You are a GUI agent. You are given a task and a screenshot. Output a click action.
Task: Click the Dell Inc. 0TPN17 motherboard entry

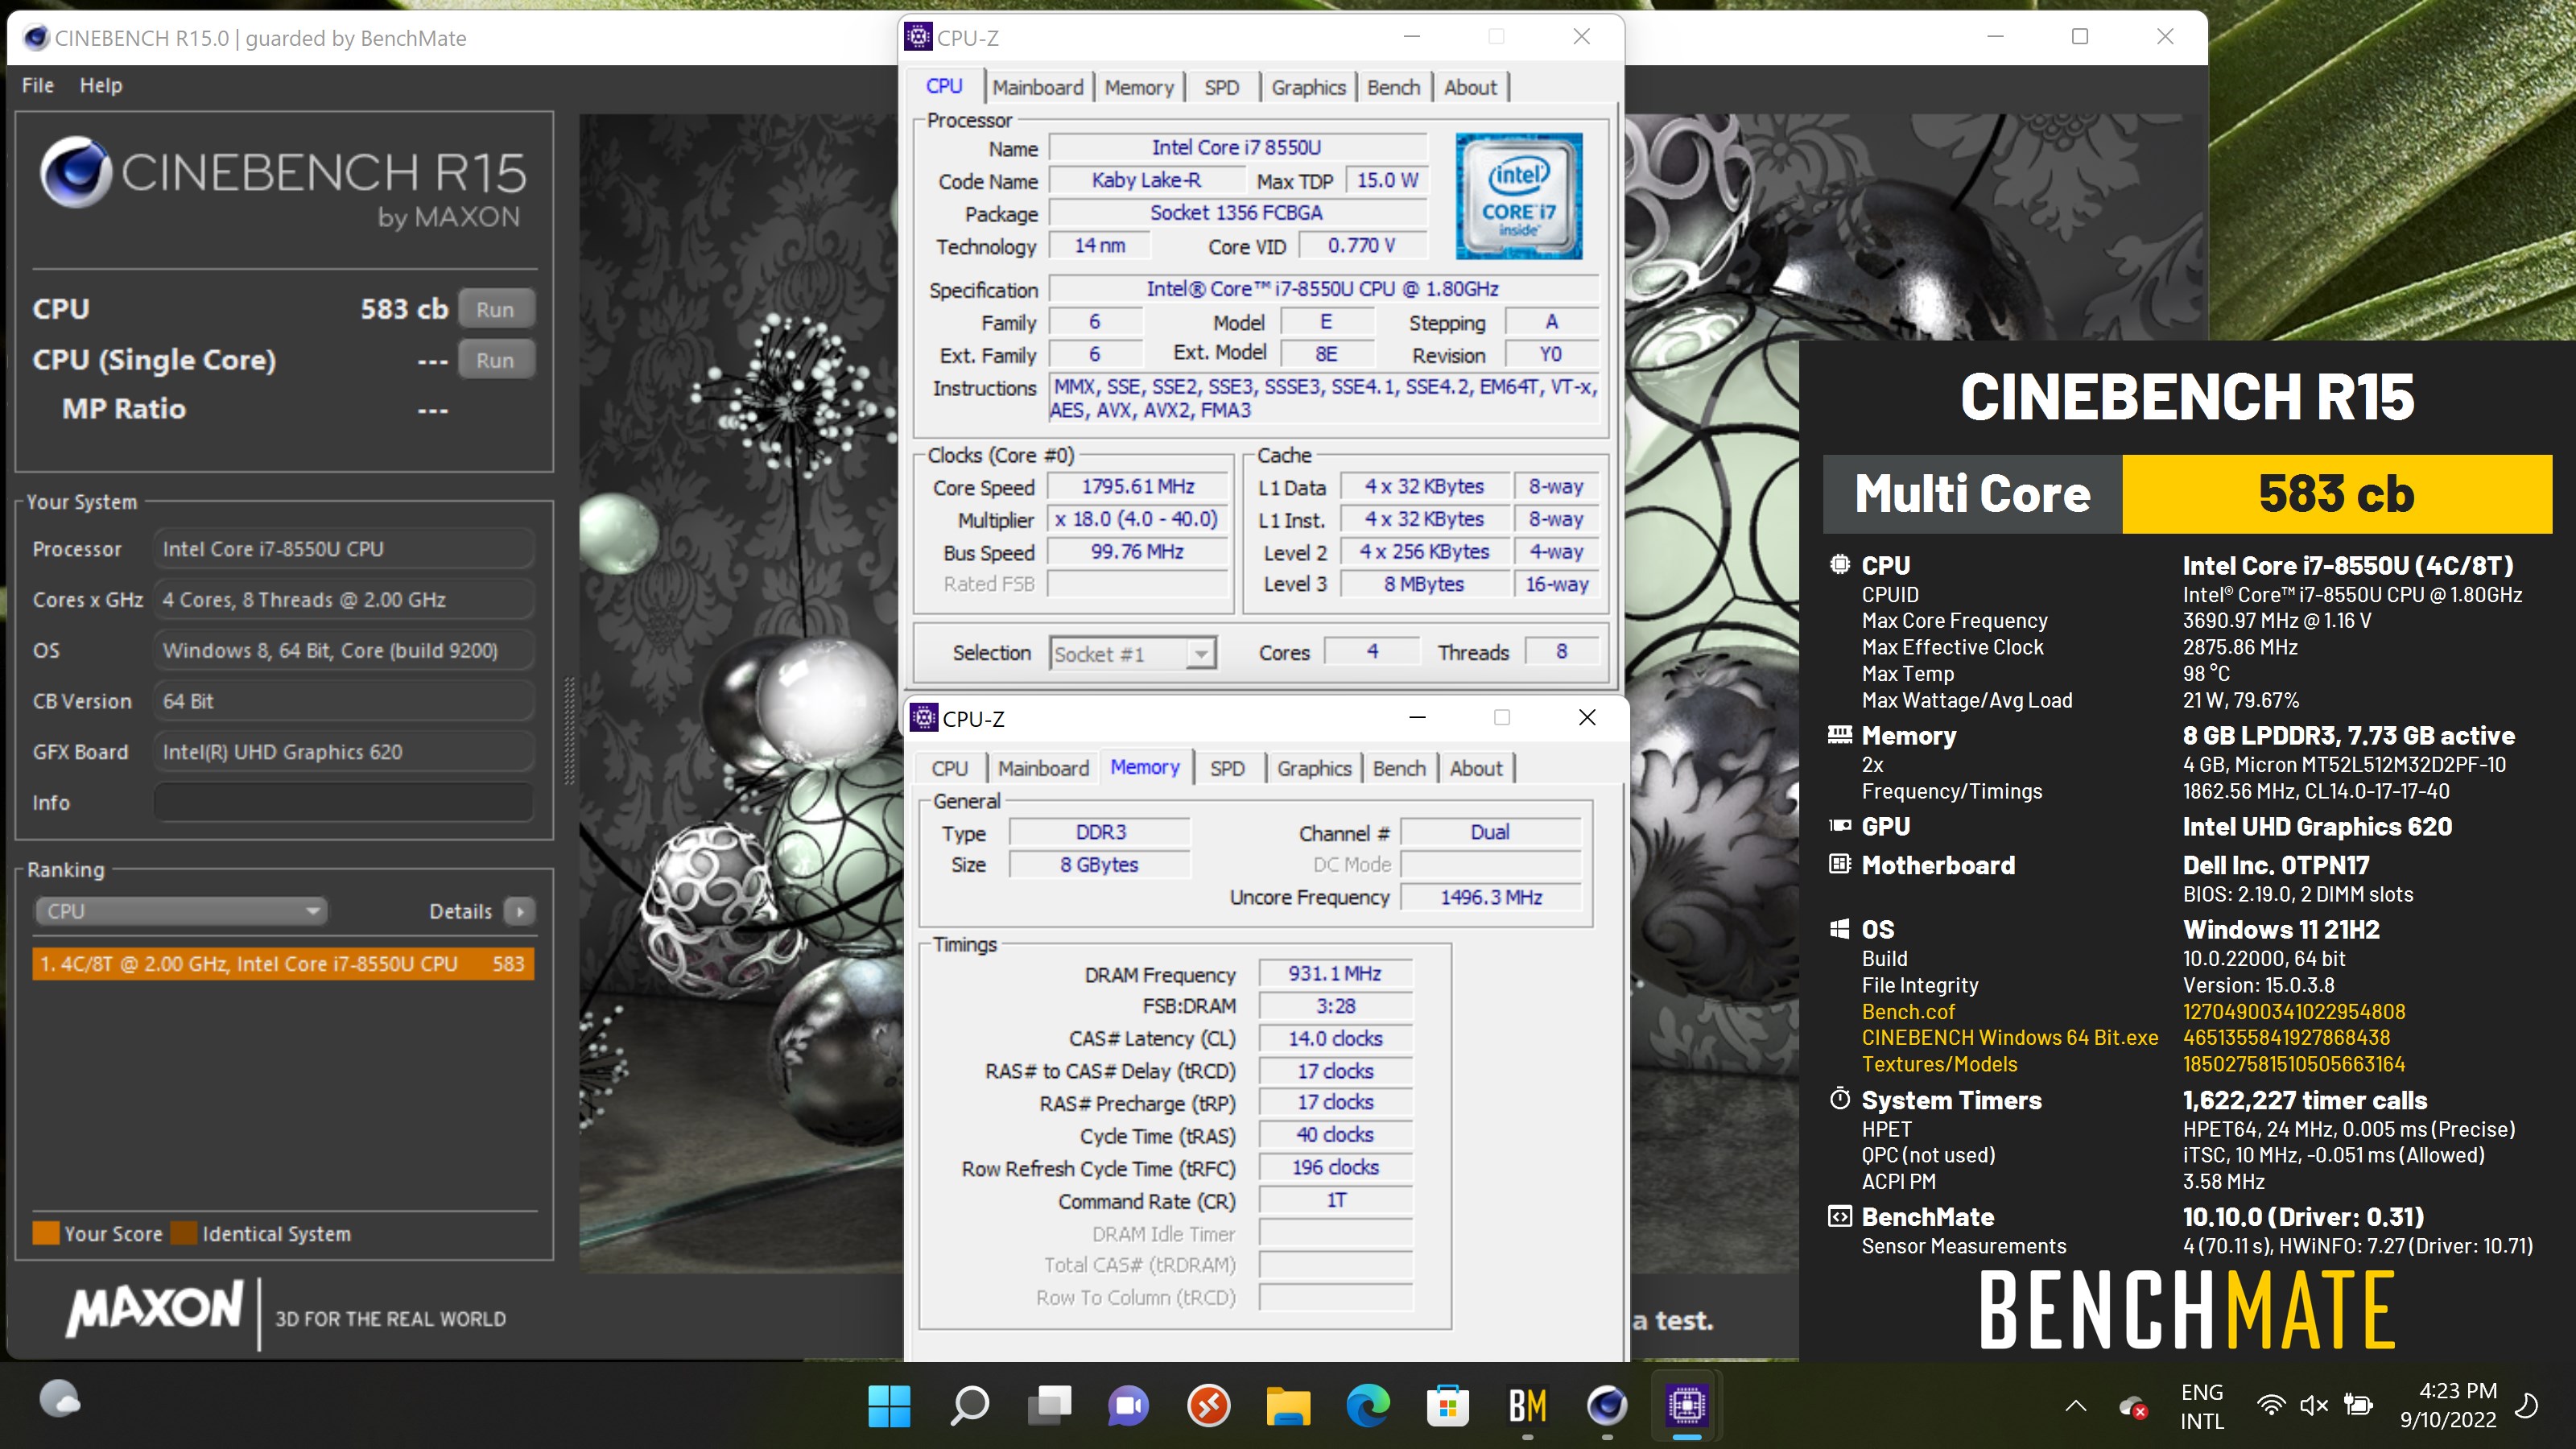pos(2276,865)
